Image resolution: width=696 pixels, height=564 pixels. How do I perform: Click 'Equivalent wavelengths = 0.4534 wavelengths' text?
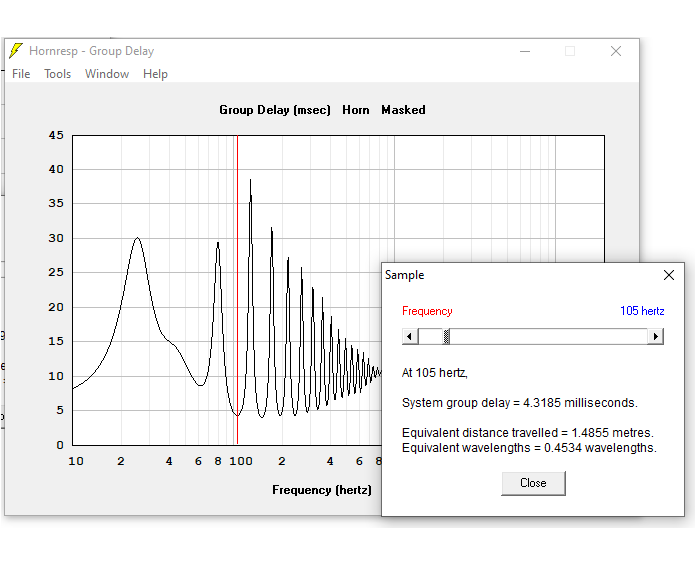tap(529, 447)
